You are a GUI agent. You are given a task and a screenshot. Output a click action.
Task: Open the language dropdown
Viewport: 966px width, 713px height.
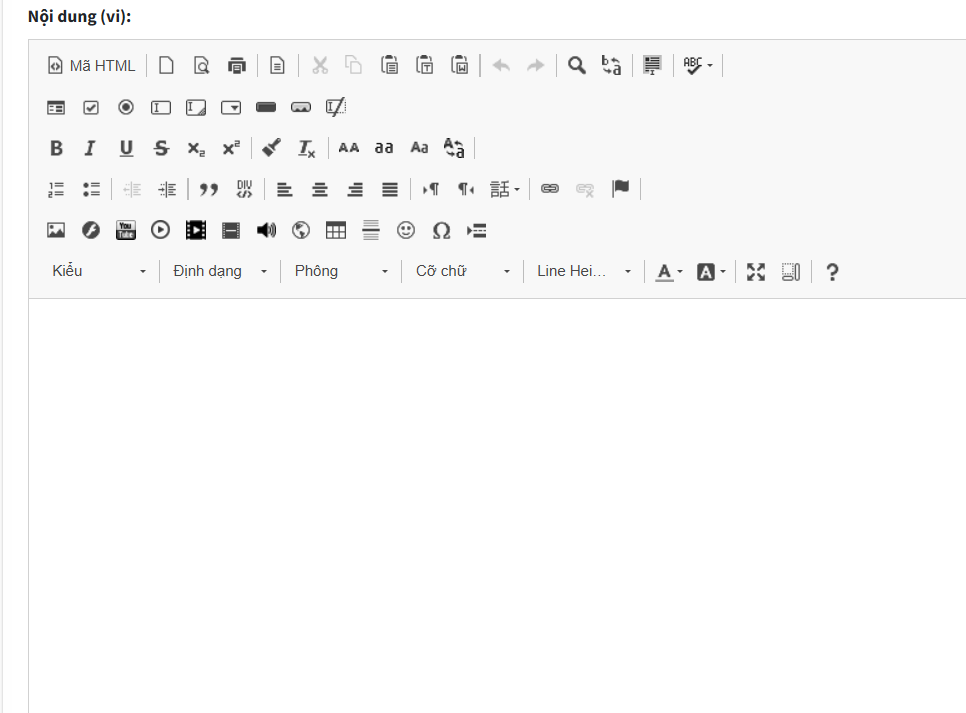505,189
